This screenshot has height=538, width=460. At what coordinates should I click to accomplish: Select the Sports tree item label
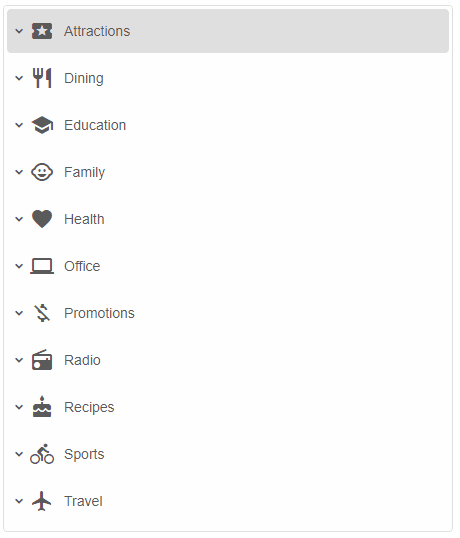pyautogui.click(x=84, y=455)
